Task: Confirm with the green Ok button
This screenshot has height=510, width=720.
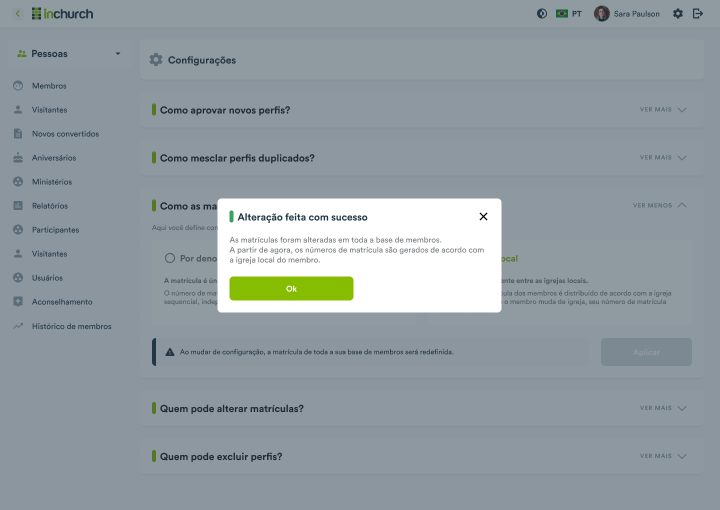Action: 291,288
